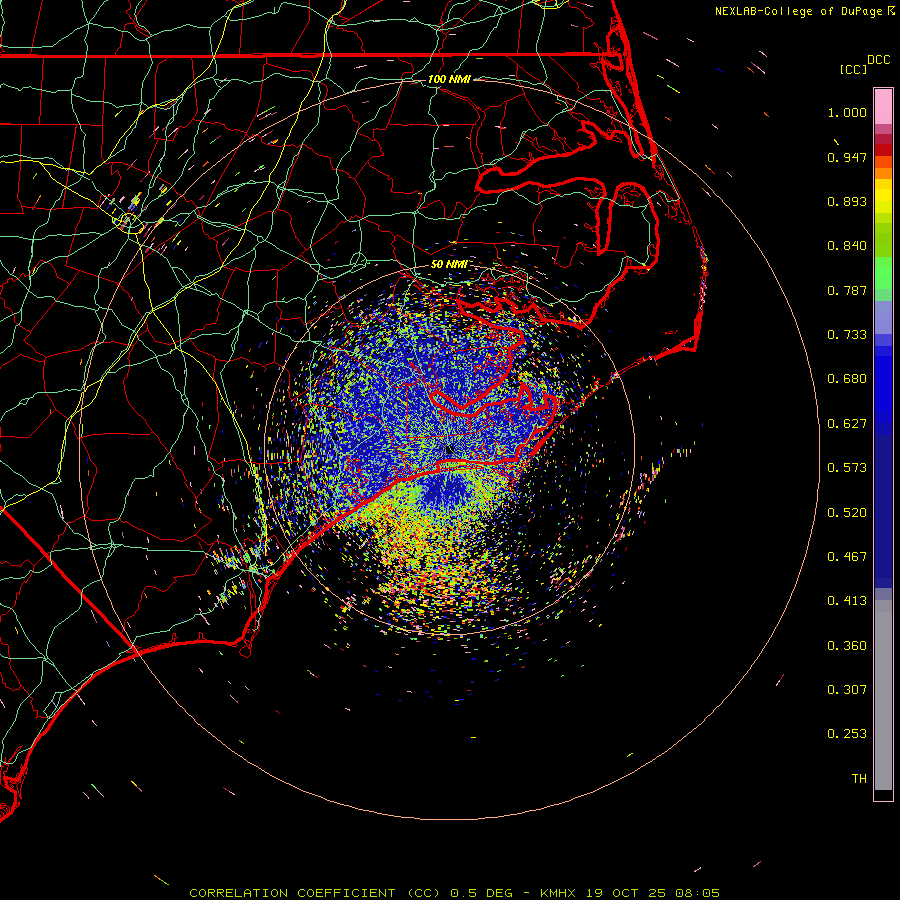Image resolution: width=900 pixels, height=900 pixels.
Task: Pick the red swatch on the color bar
Action: click(883, 150)
